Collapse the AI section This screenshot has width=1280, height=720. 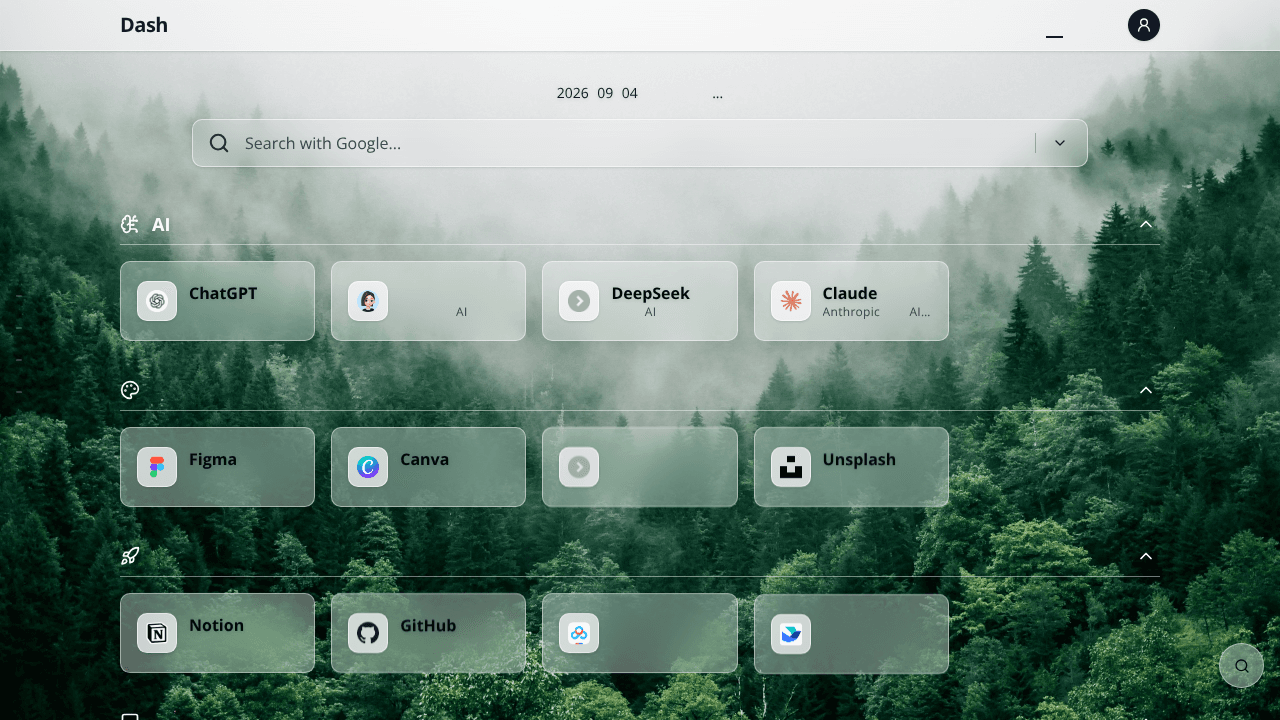(1146, 224)
